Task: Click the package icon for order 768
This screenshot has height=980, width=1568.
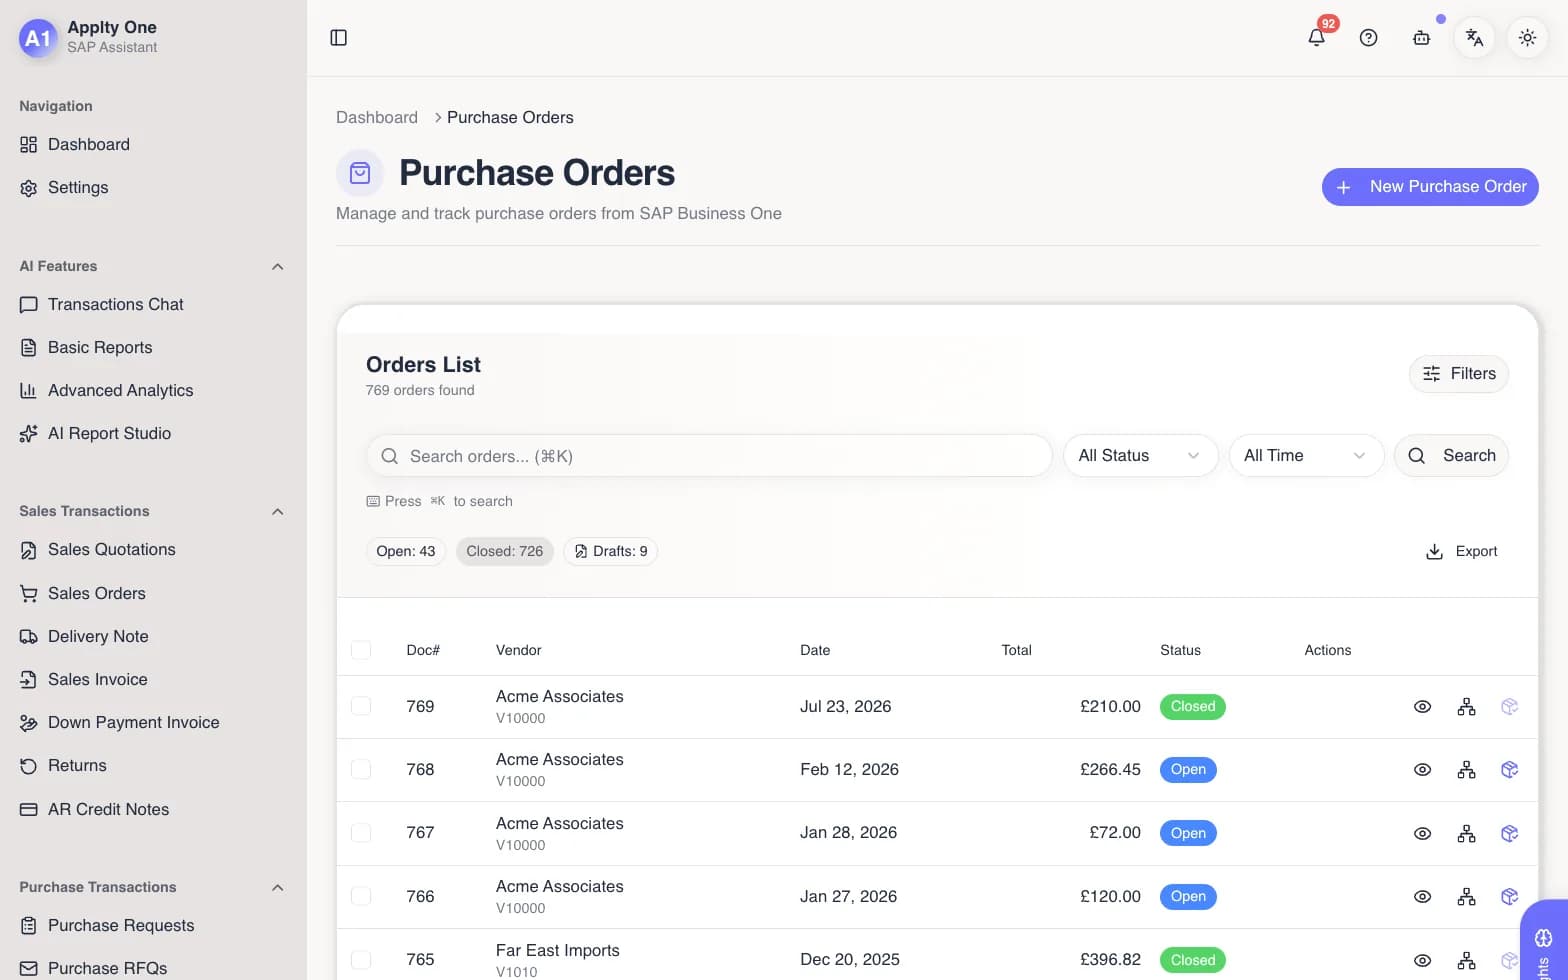Action: click(x=1510, y=770)
